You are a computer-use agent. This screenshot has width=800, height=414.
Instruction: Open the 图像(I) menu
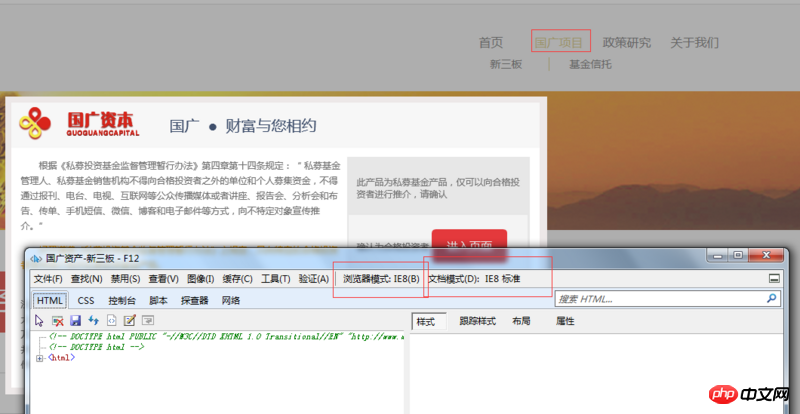click(201, 279)
